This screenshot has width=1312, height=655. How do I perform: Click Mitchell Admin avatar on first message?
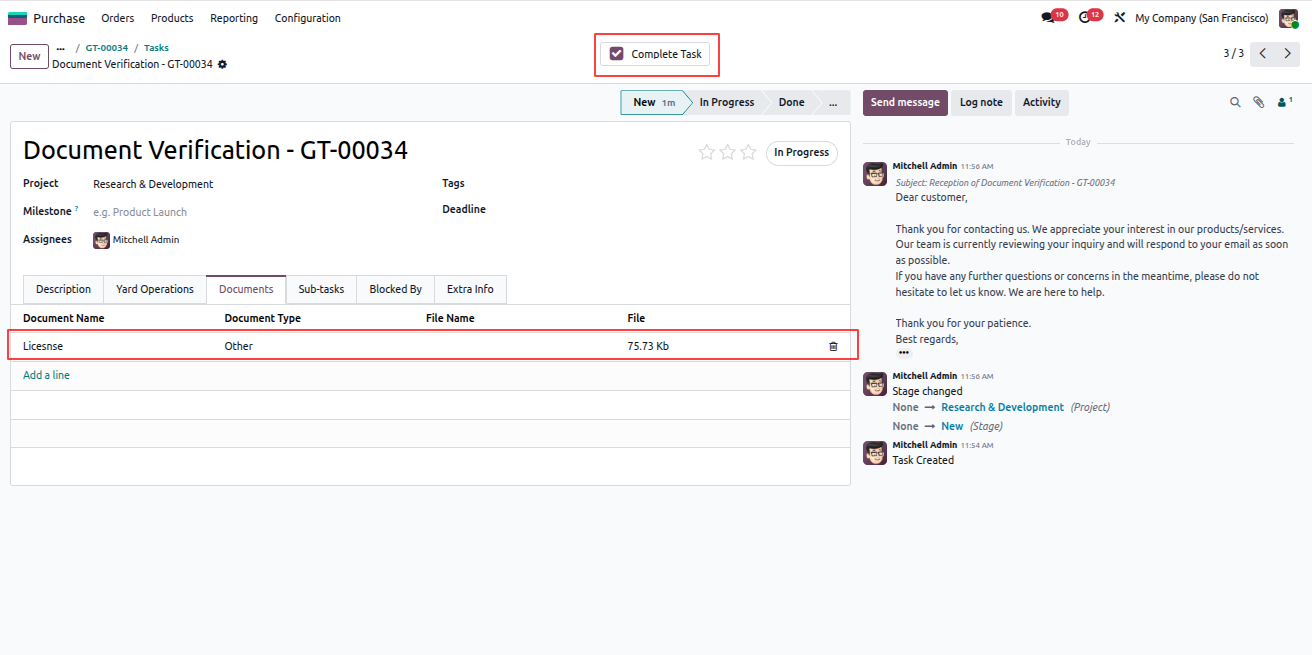875,174
